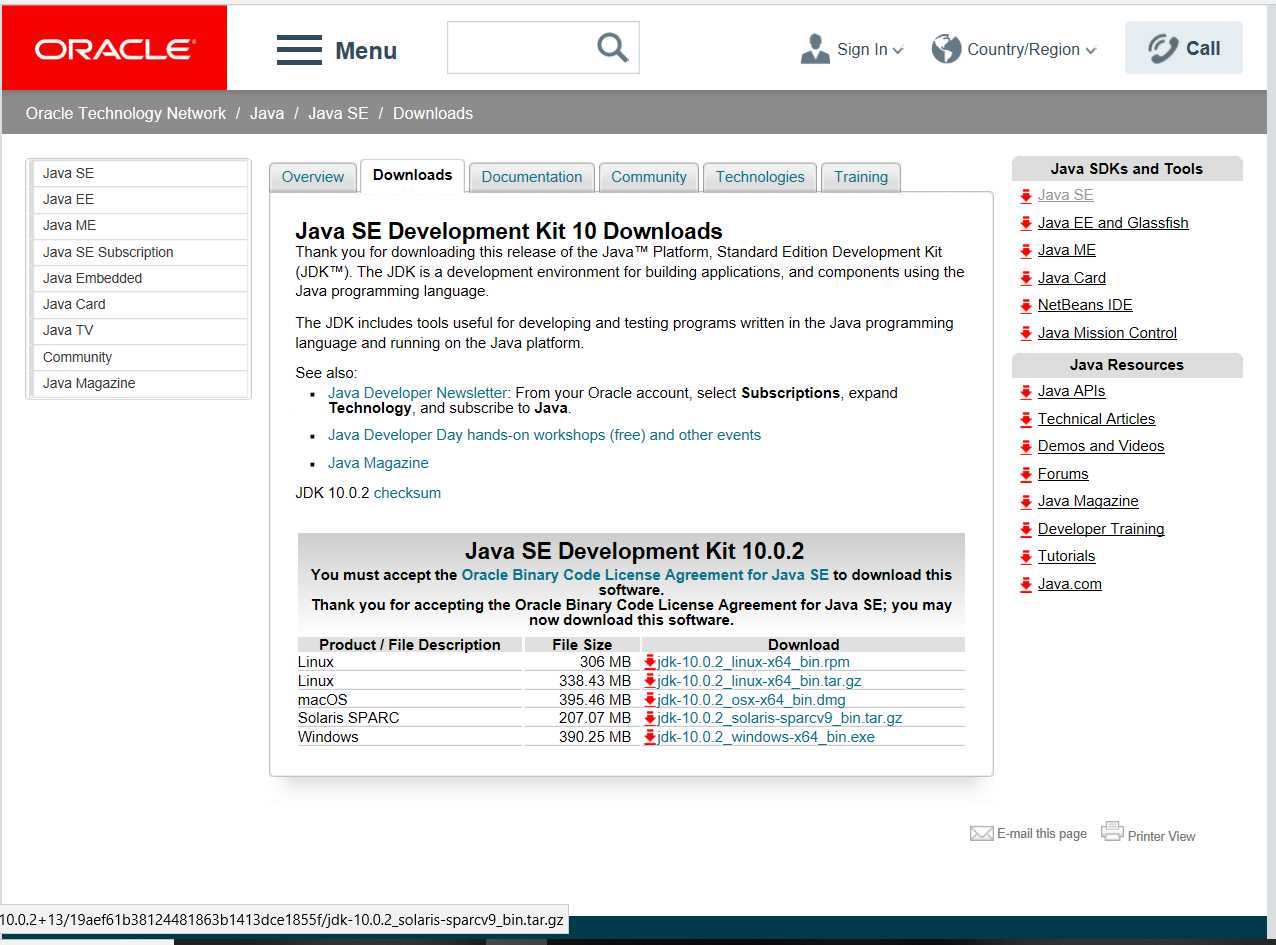Click the Oracle logo
Image resolution: width=1276 pixels, height=945 pixels.
[115, 48]
